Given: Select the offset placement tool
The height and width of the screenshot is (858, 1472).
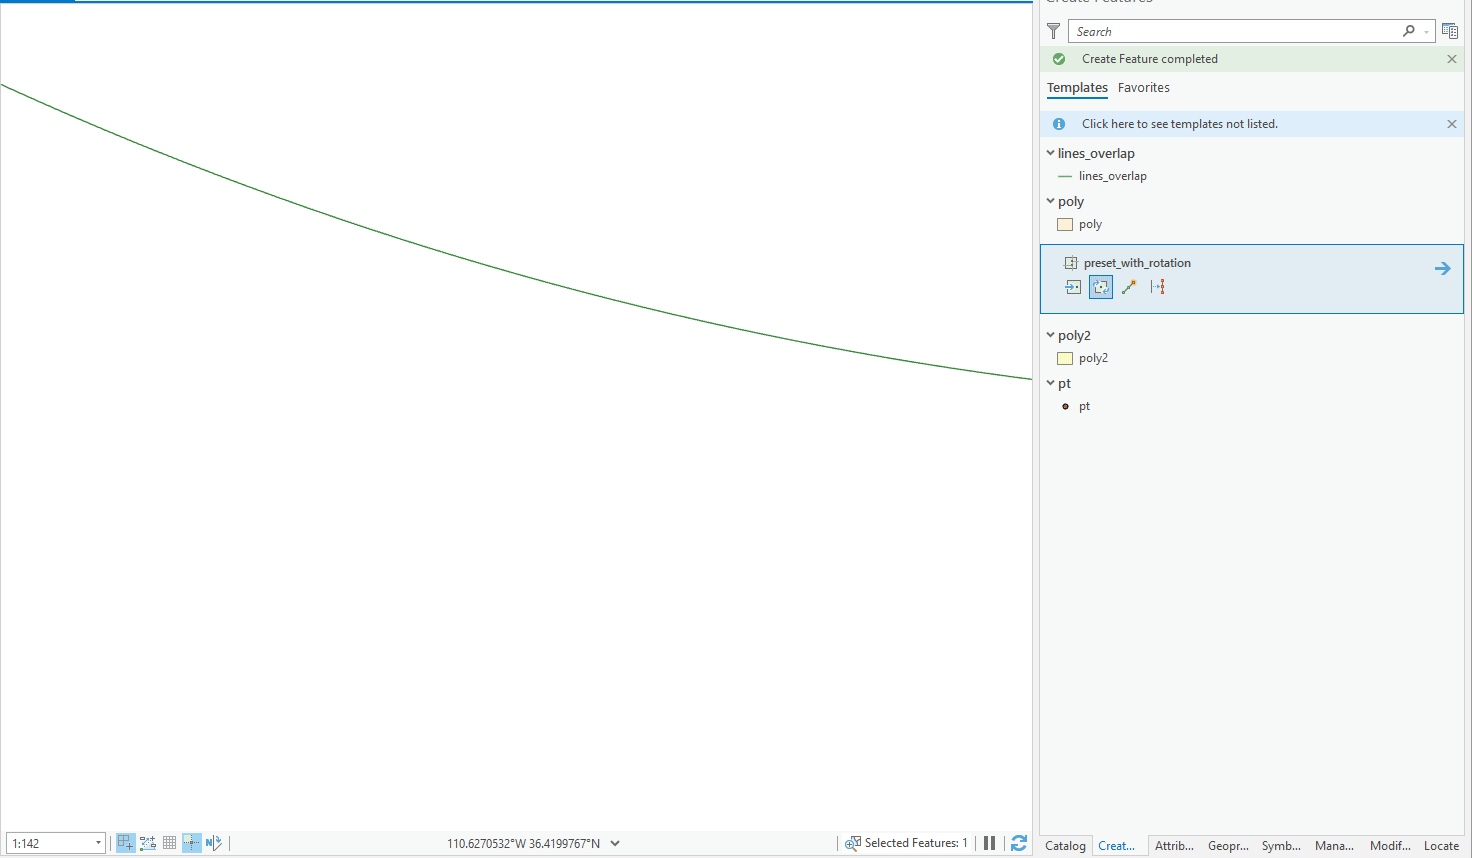Looking at the screenshot, I should (1158, 287).
